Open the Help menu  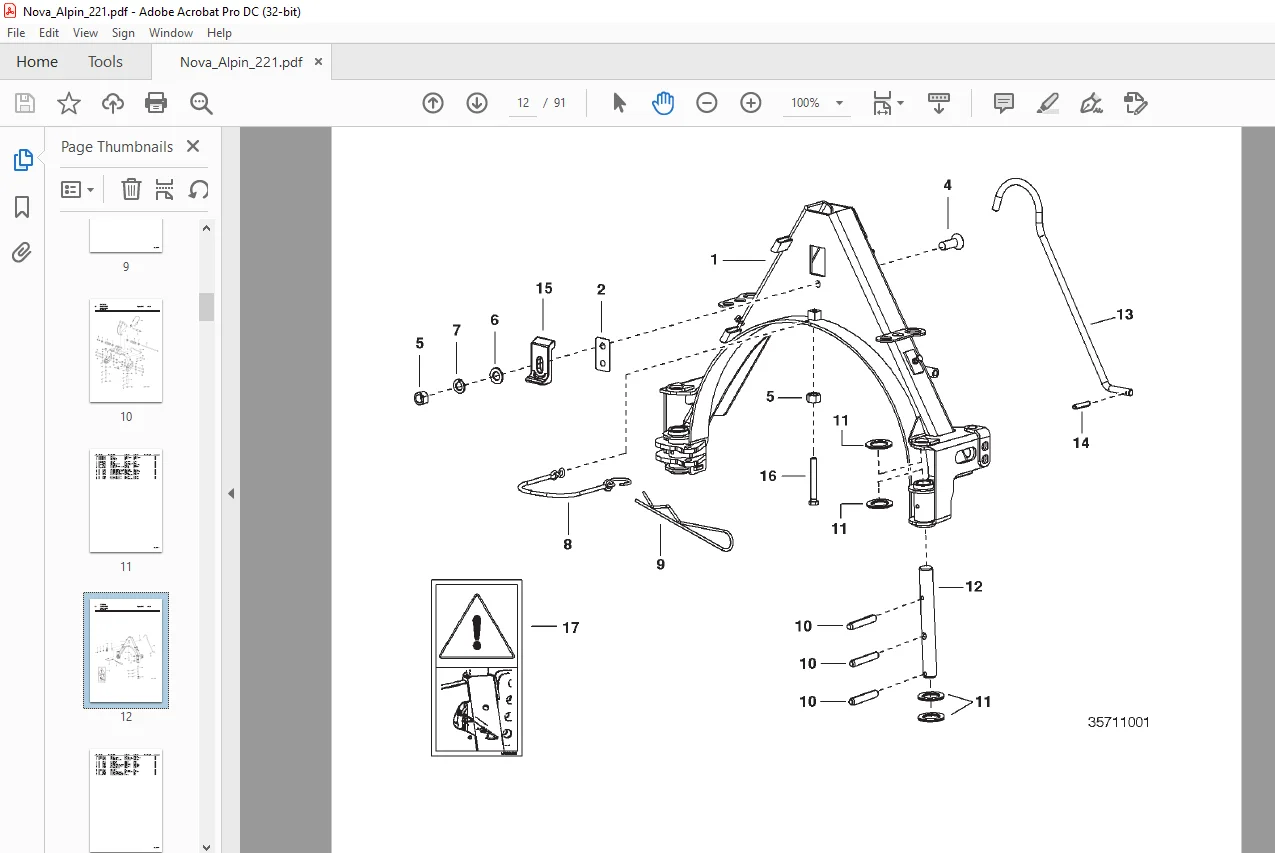pyautogui.click(x=219, y=33)
